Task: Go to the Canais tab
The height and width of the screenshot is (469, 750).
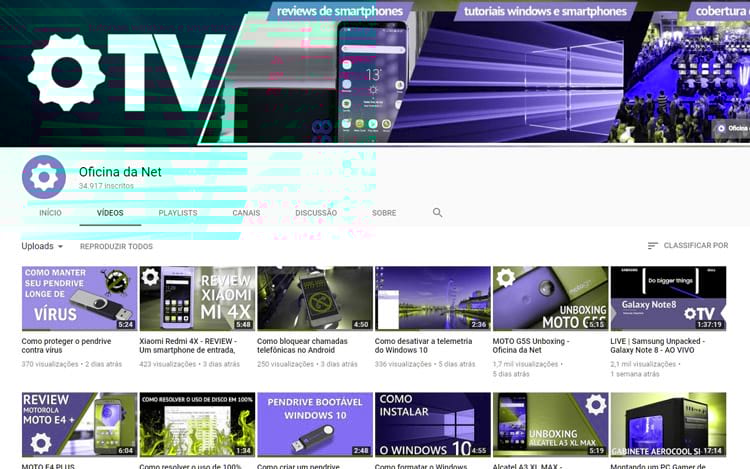Action: [x=246, y=213]
